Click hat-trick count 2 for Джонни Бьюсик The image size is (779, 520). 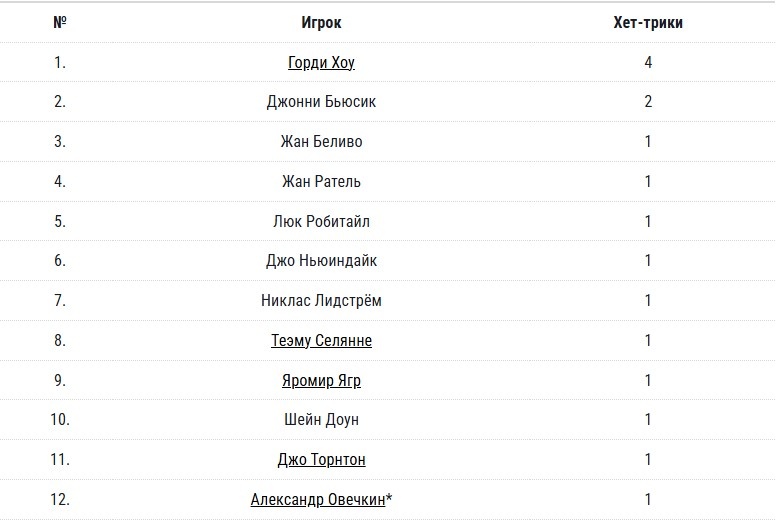648,102
